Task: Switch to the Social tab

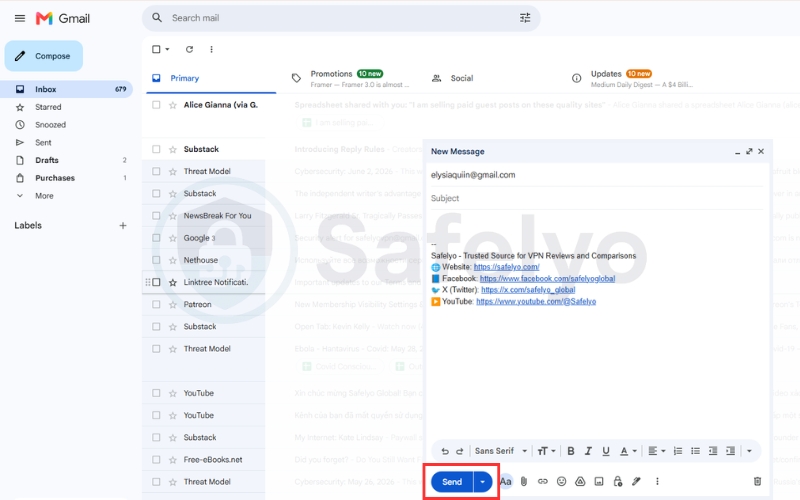Action: click(x=461, y=79)
